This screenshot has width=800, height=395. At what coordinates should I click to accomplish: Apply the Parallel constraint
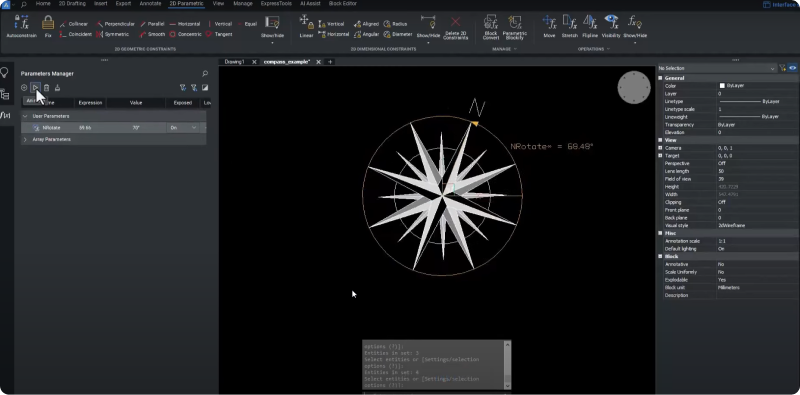point(152,24)
